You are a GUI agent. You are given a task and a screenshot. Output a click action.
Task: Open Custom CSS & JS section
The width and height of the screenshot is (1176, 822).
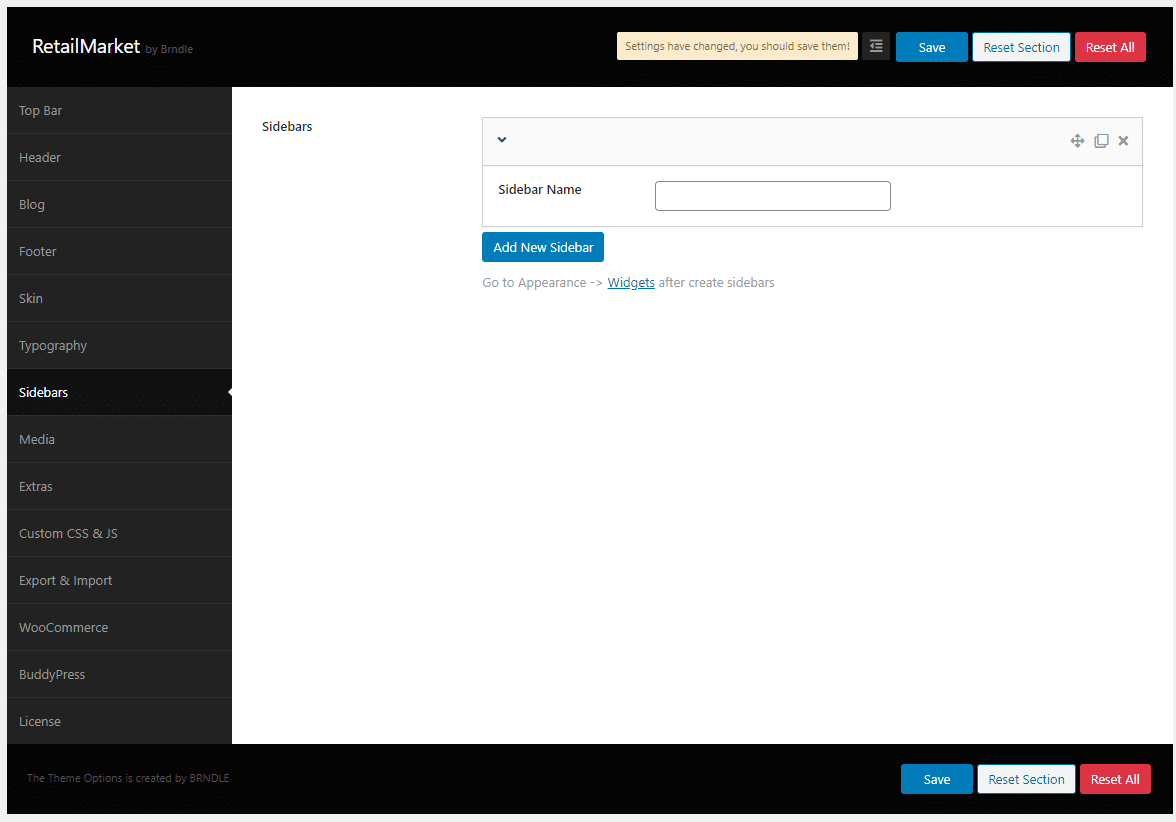click(119, 533)
